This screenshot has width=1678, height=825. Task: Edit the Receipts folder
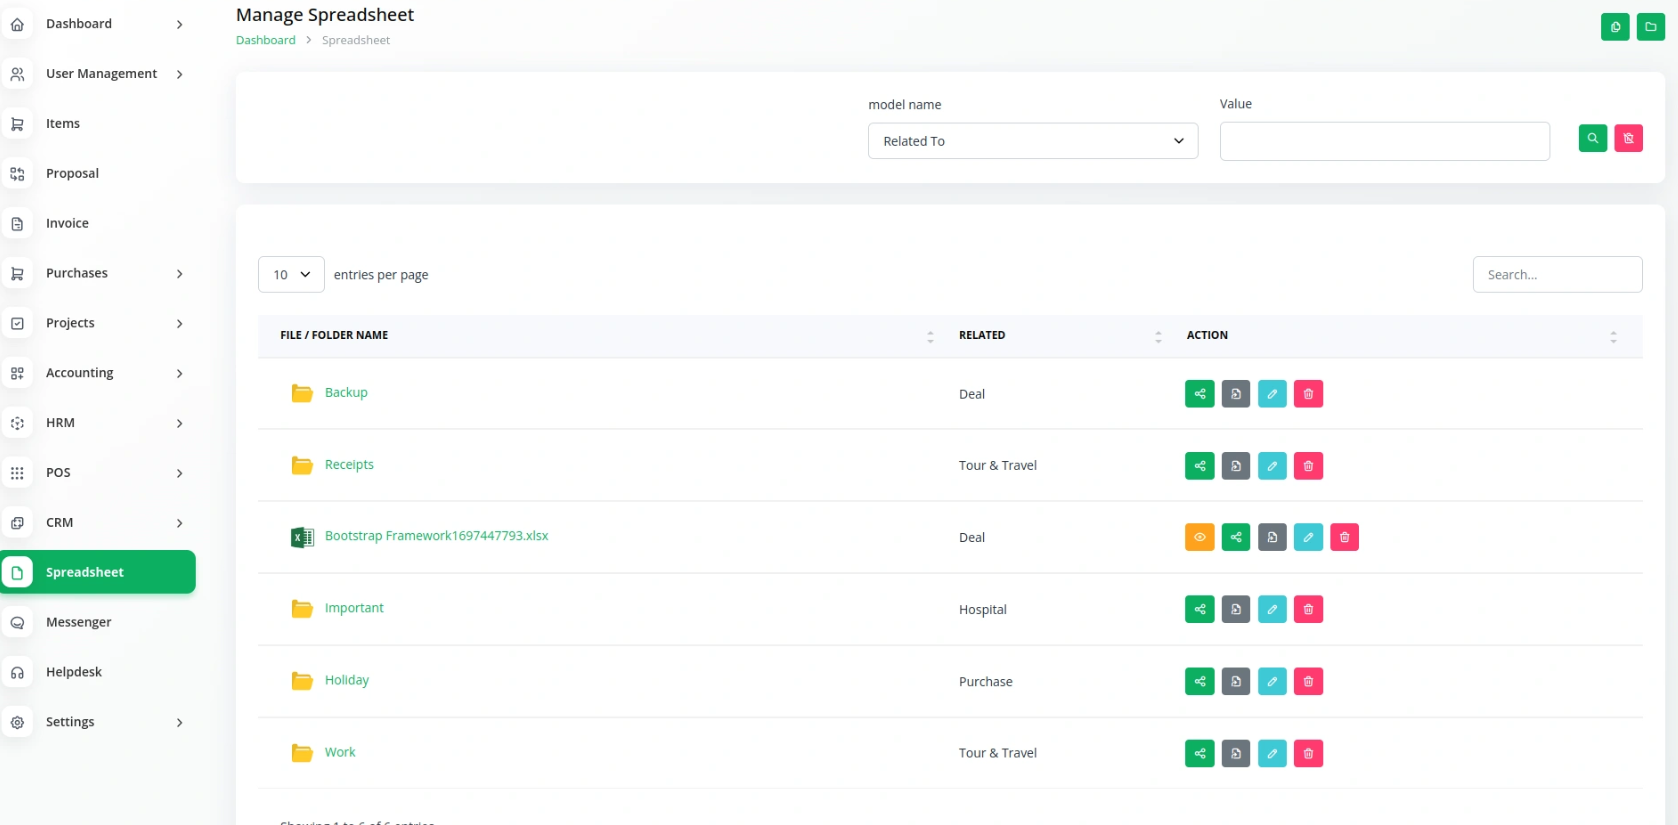coord(1272,466)
